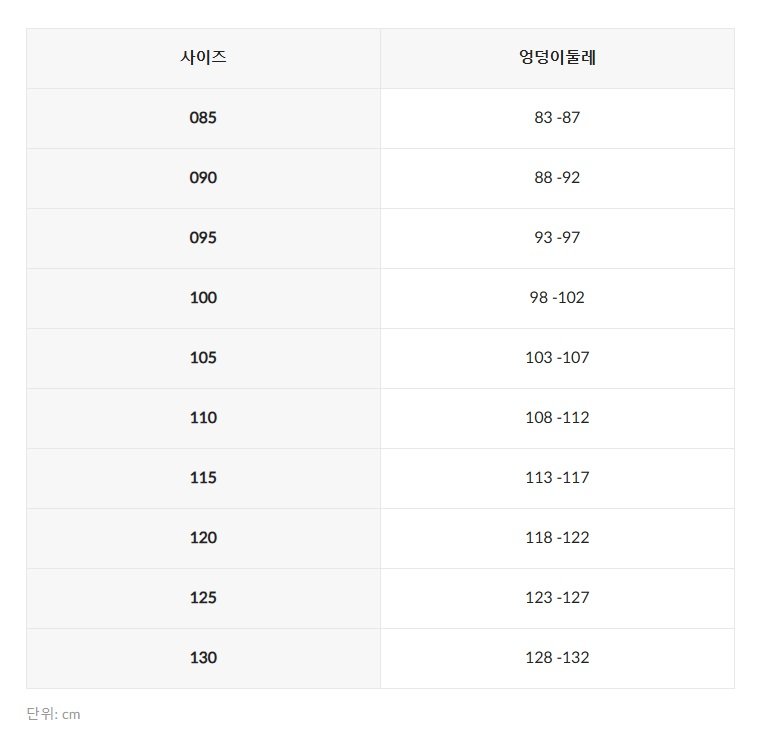Click the 단위: cm unit note
The height and width of the screenshot is (745, 757).
click(x=53, y=714)
